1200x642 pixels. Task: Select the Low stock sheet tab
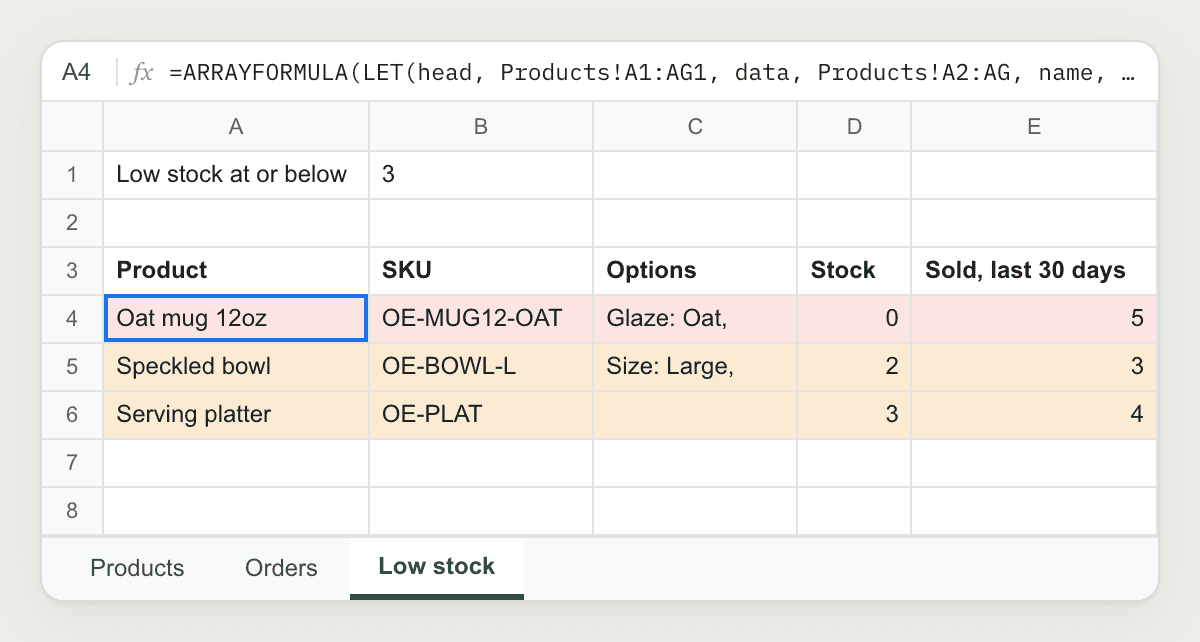click(437, 567)
